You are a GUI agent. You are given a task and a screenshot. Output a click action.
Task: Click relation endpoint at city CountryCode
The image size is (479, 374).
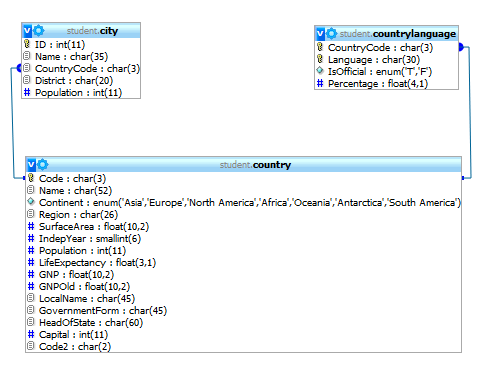click(x=19, y=68)
